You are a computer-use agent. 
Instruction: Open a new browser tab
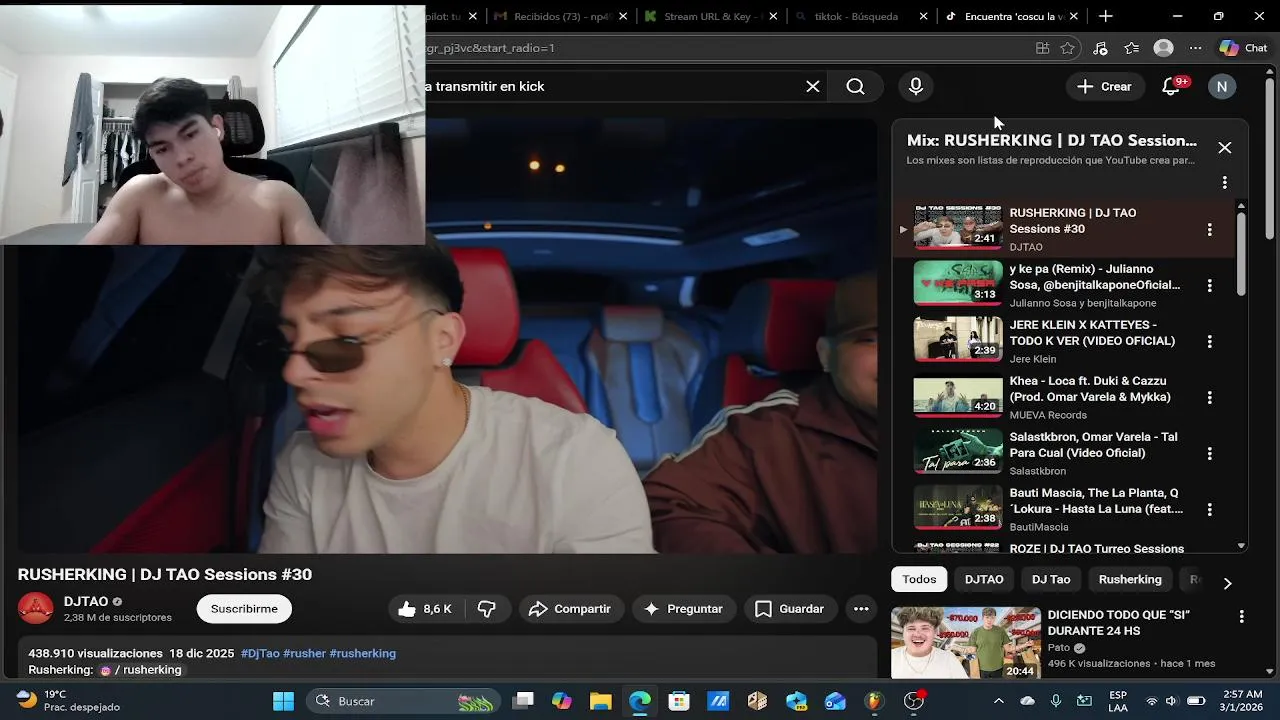click(1105, 16)
